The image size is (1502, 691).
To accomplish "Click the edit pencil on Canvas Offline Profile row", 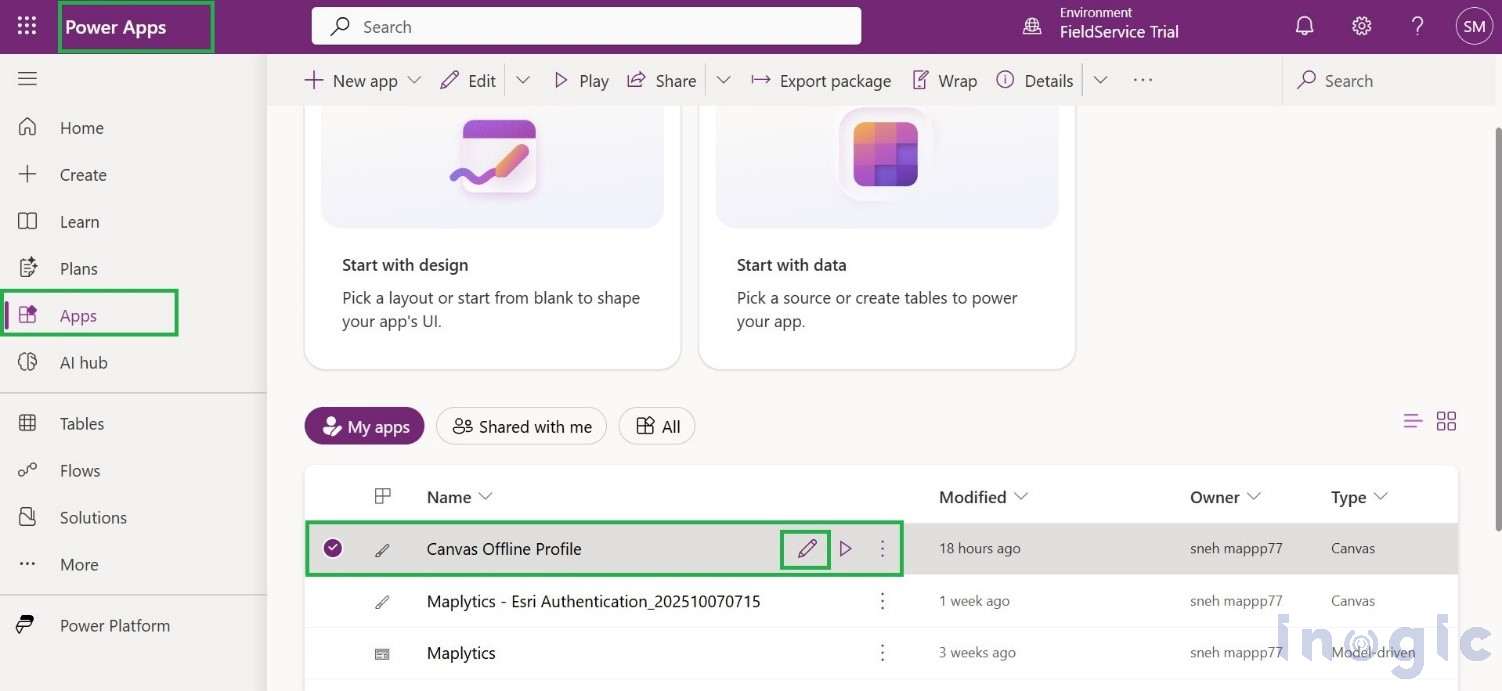I will pos(805,548).
